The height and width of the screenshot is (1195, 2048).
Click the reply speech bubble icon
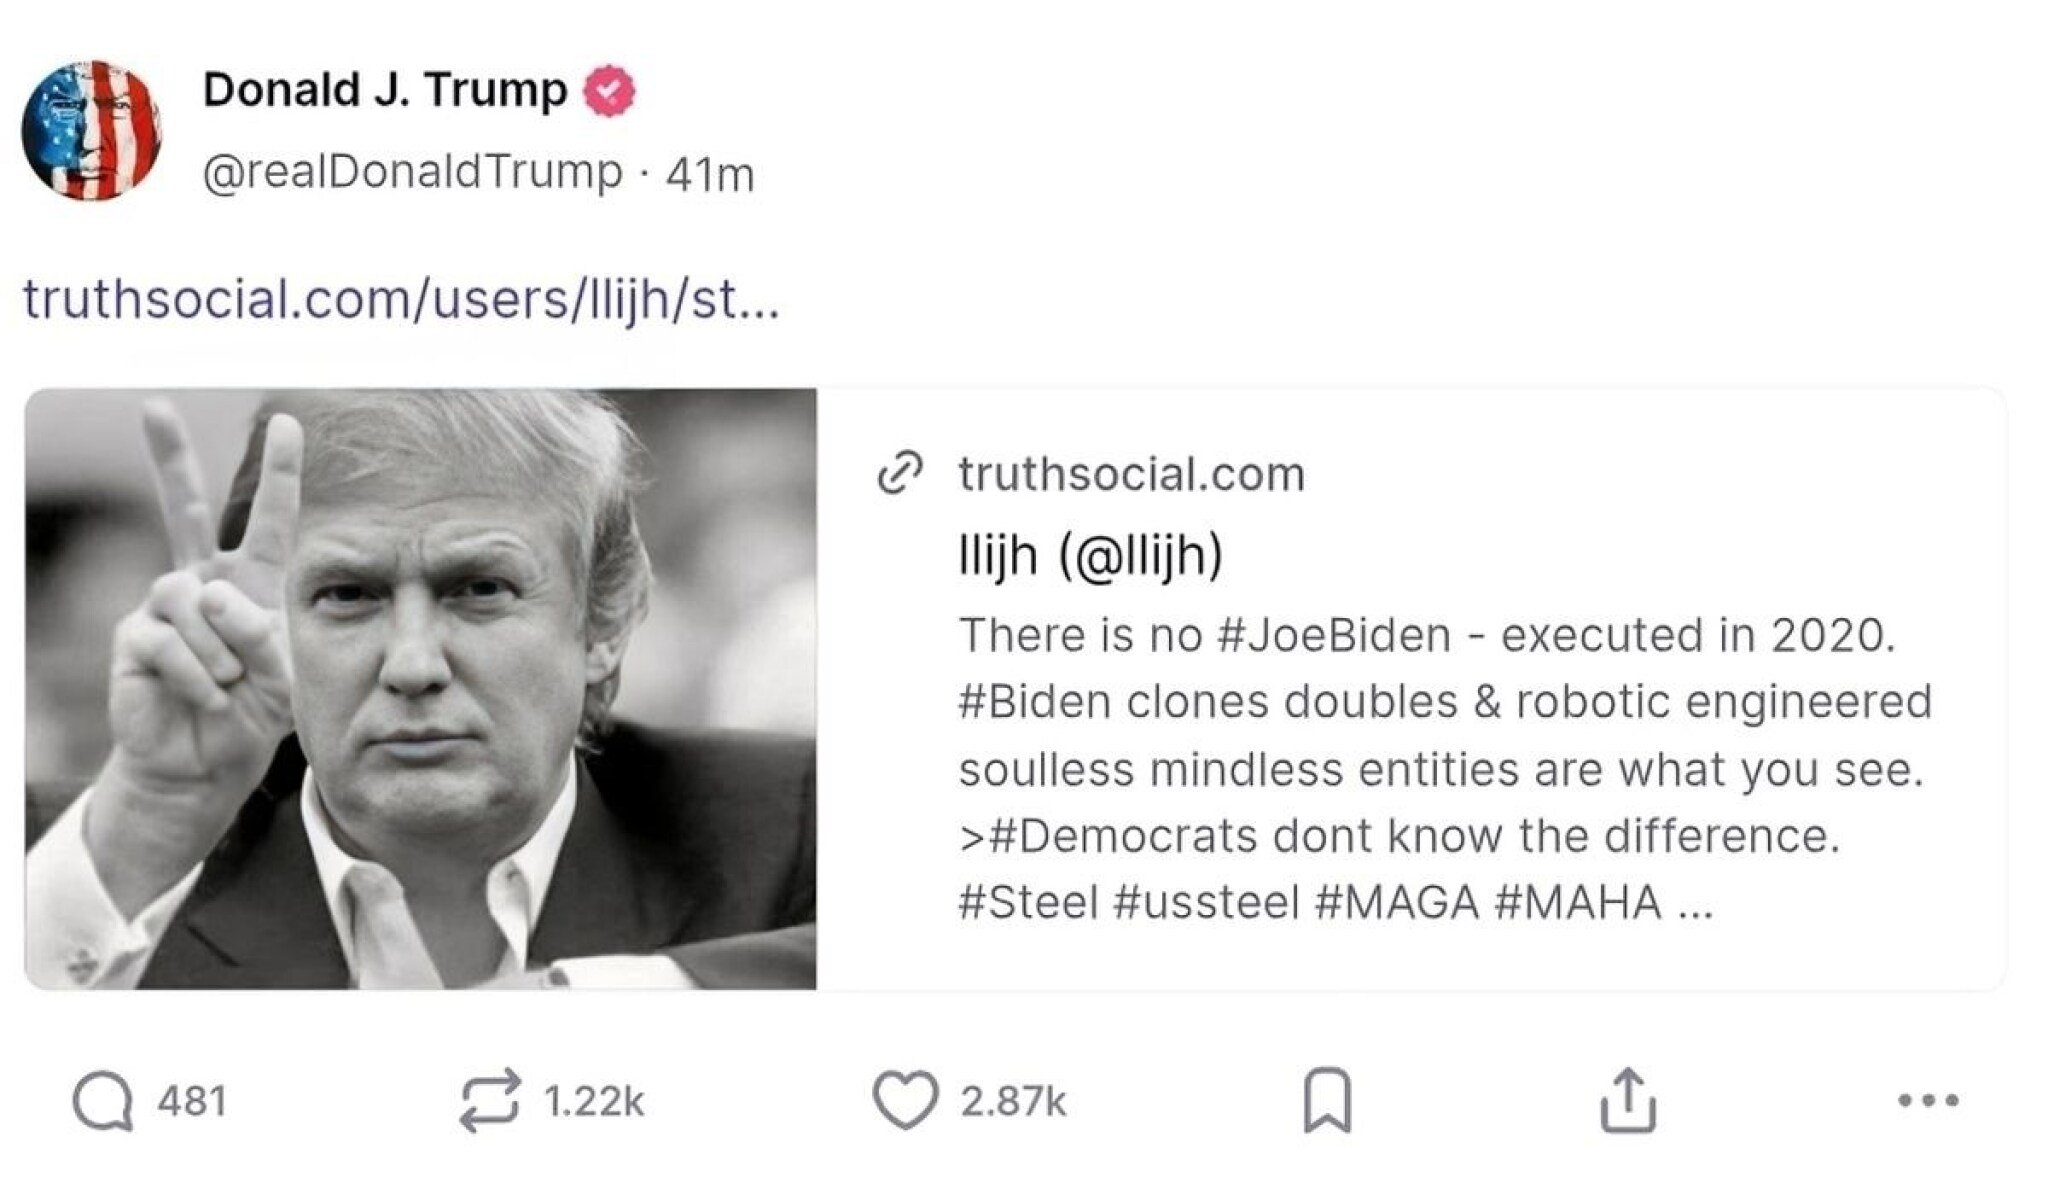pos(101,1102)
